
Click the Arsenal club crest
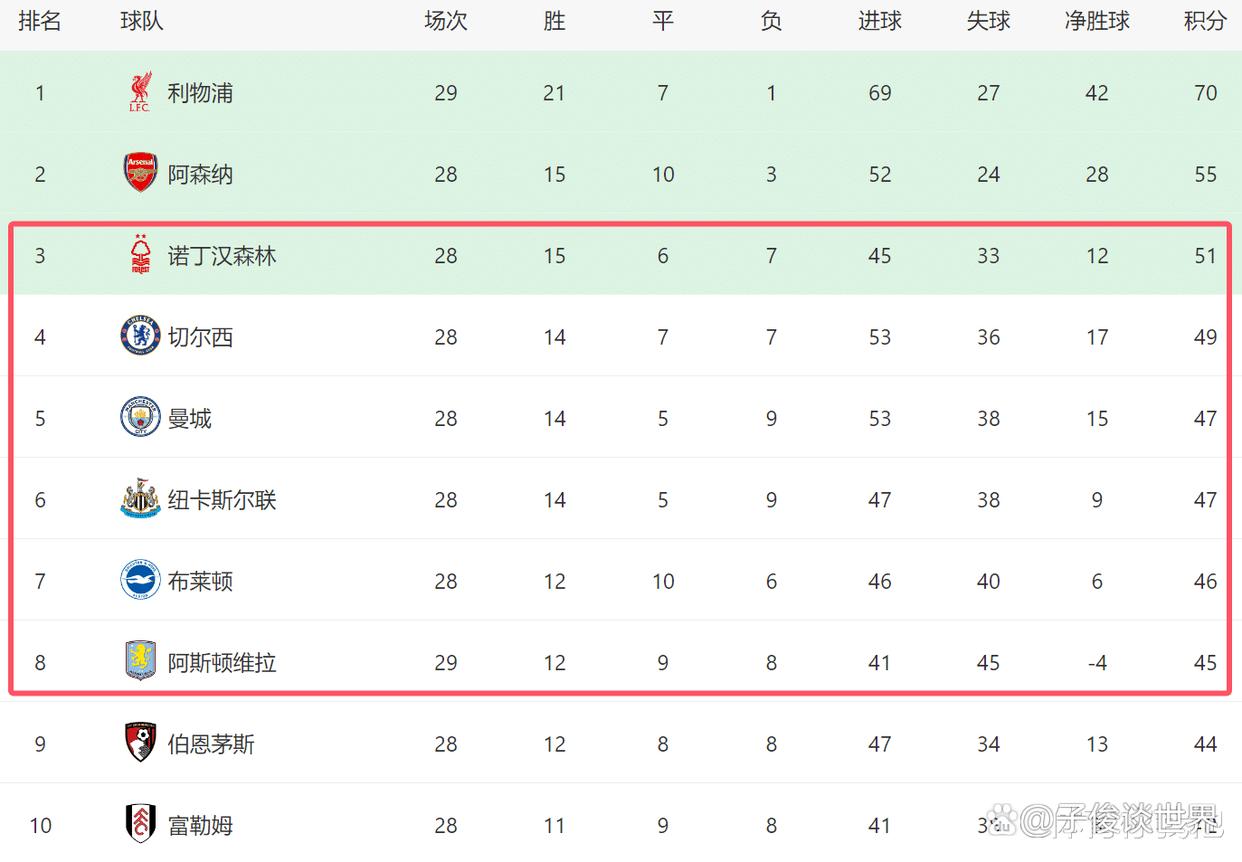140,174
